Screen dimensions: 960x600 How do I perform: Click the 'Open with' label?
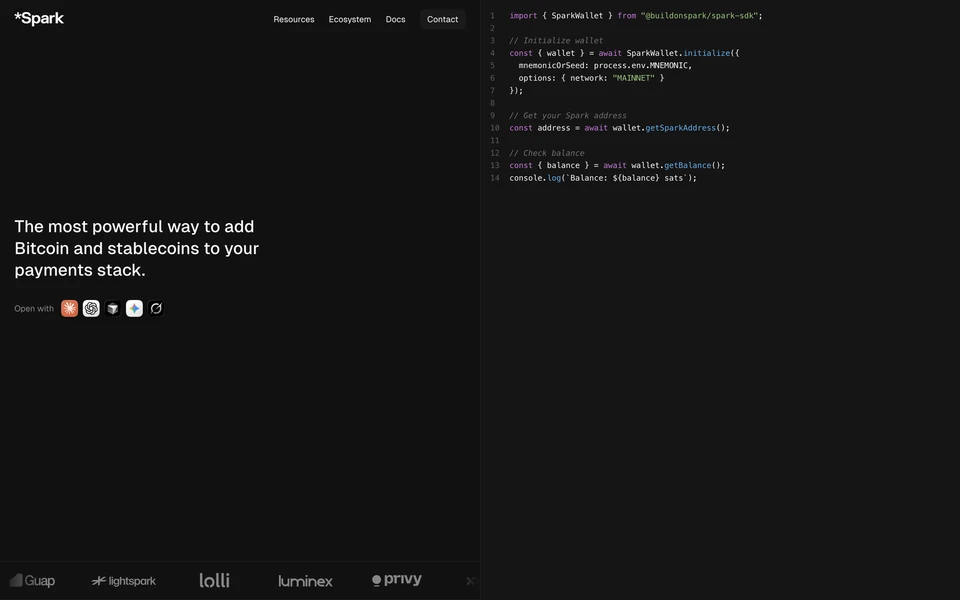pos(34,309)
